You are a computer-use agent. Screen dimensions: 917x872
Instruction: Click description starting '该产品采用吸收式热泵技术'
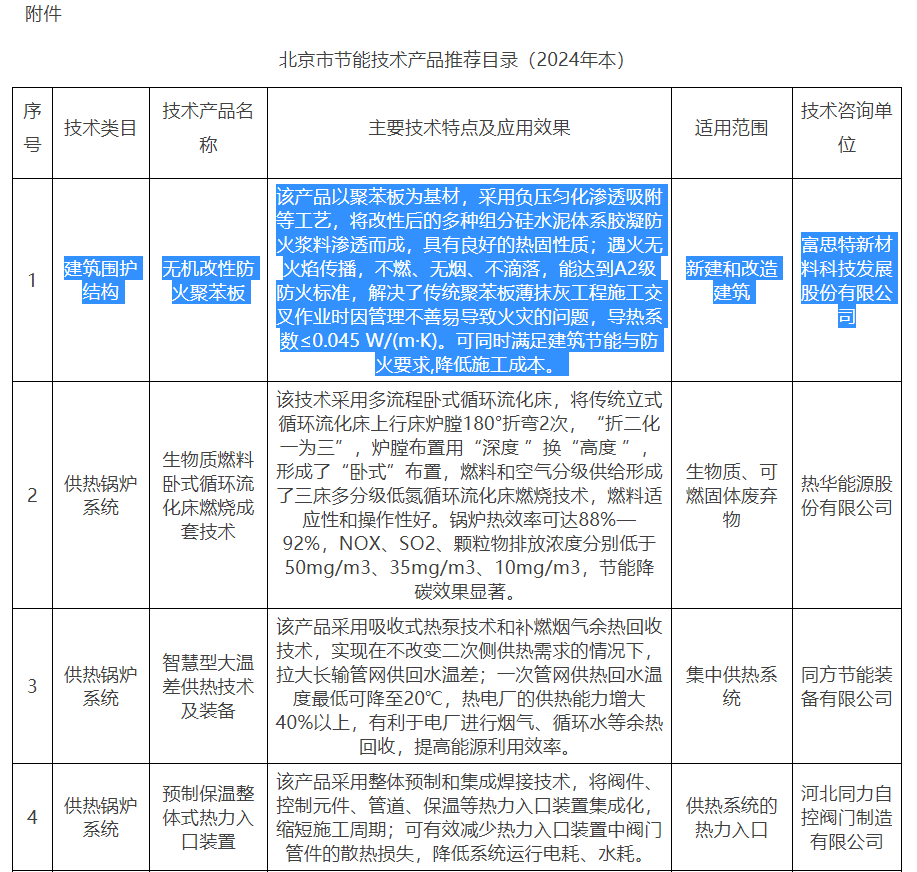[x=469, y=686]
